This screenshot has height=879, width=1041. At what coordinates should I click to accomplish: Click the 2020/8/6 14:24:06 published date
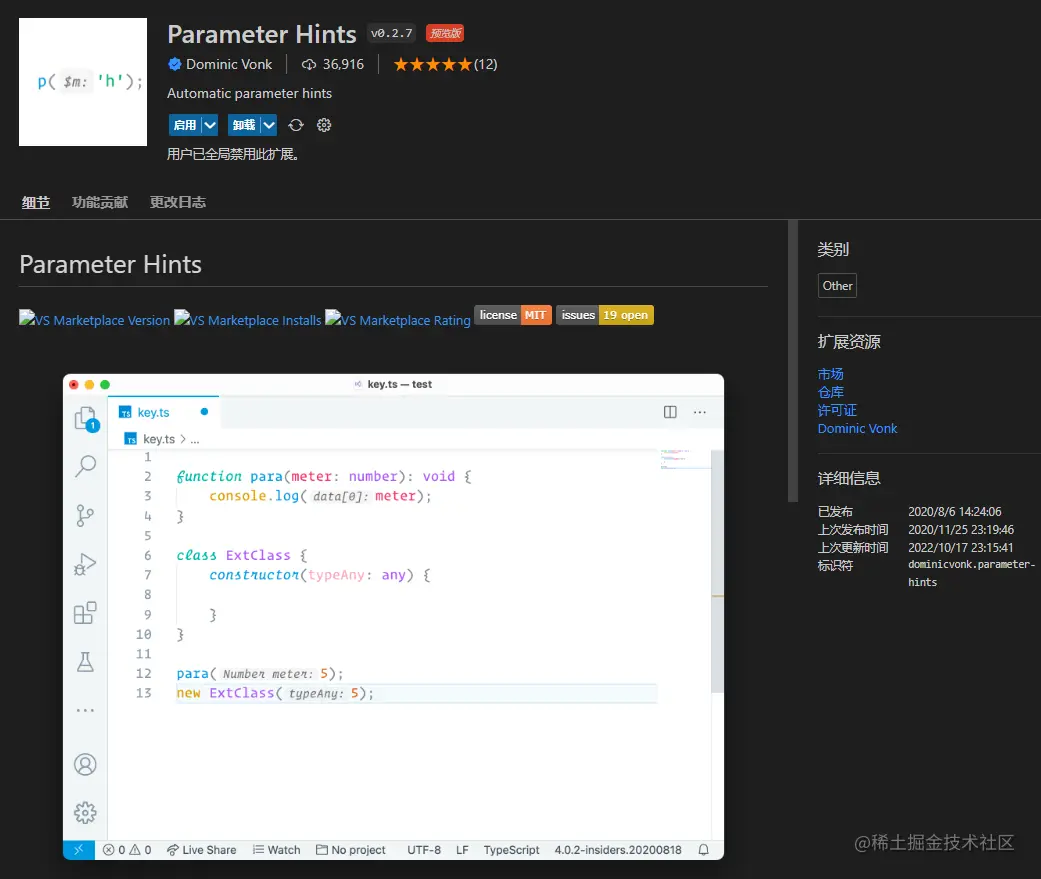click(954, 512)
